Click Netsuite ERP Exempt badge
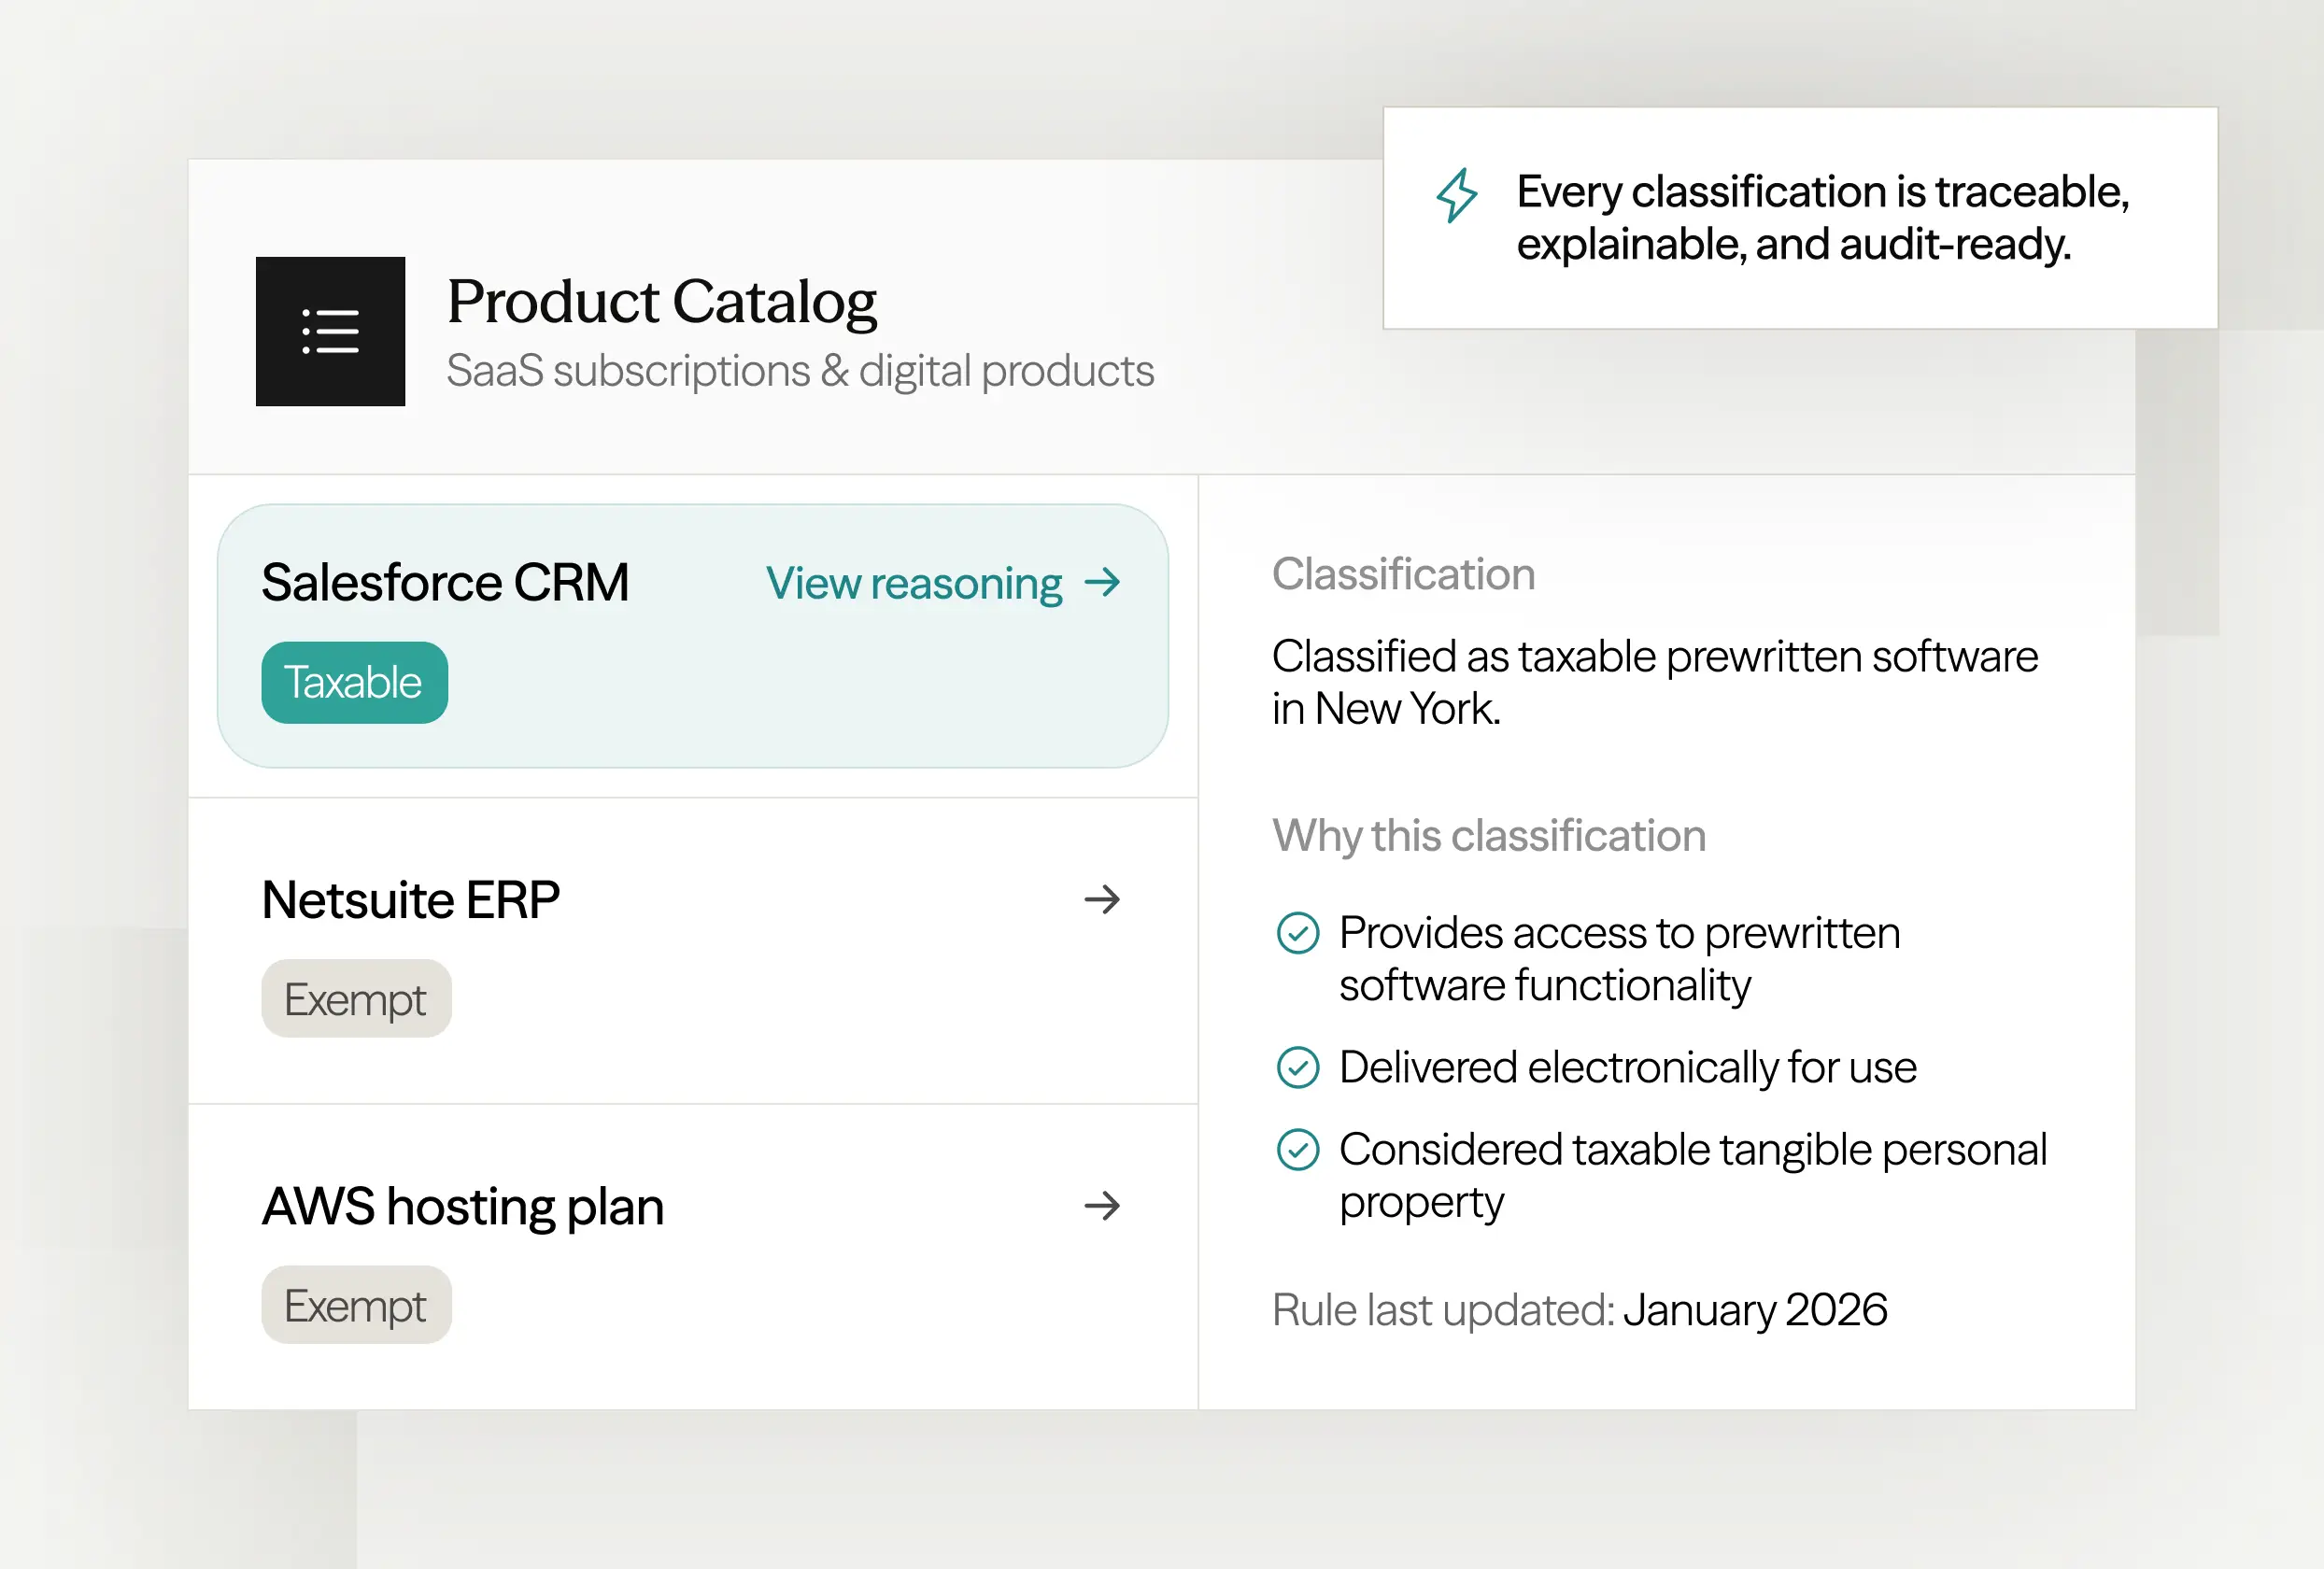 [356, 999]
